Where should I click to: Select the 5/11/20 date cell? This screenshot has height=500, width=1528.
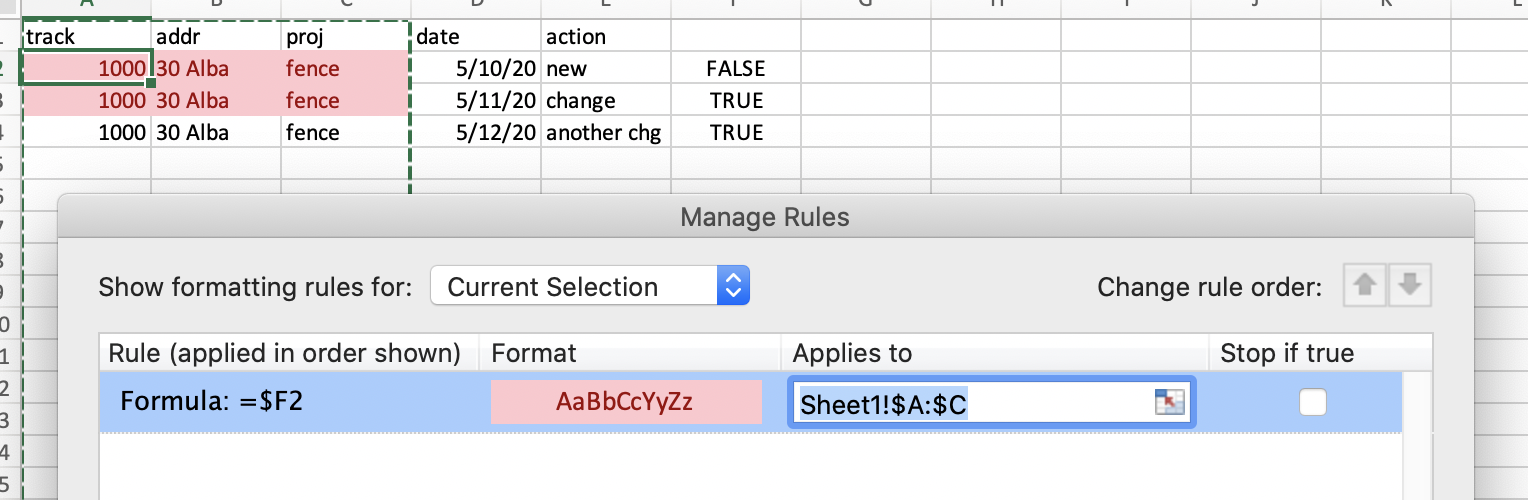pyautogui.click(x=476, y=100)
